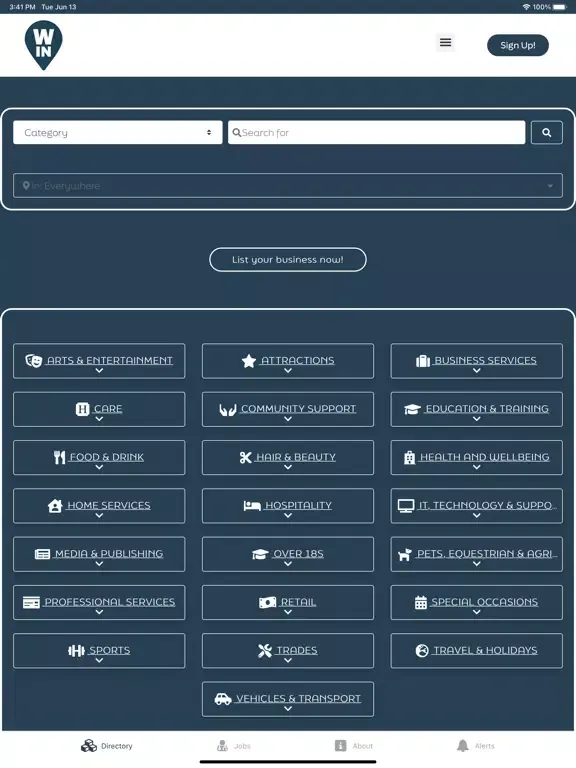Tap the battery status bar icon
This screenshot has width=576, height=768.
coord(560,7)
